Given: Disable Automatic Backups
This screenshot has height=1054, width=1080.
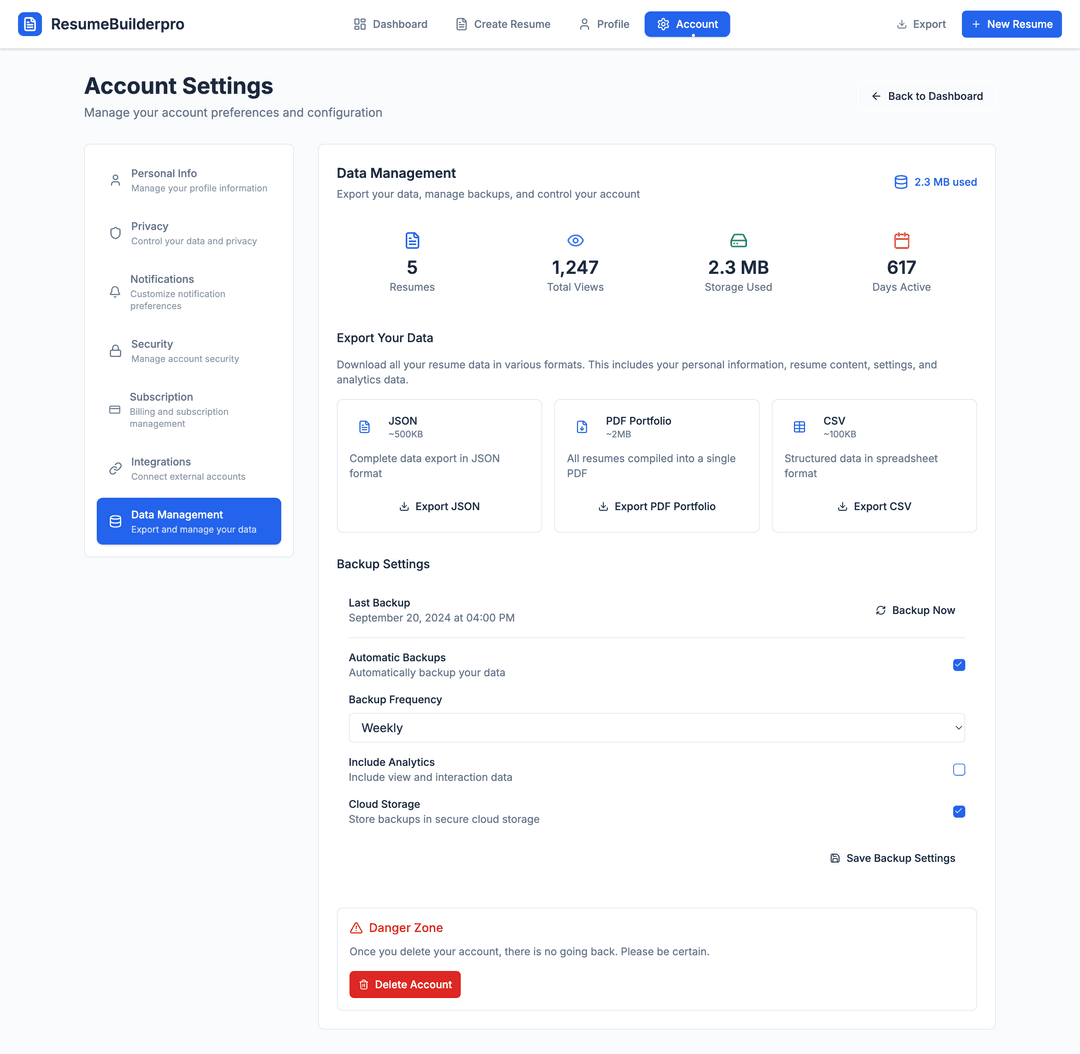Looking at the screenshot, I should (x=959, y=664).
